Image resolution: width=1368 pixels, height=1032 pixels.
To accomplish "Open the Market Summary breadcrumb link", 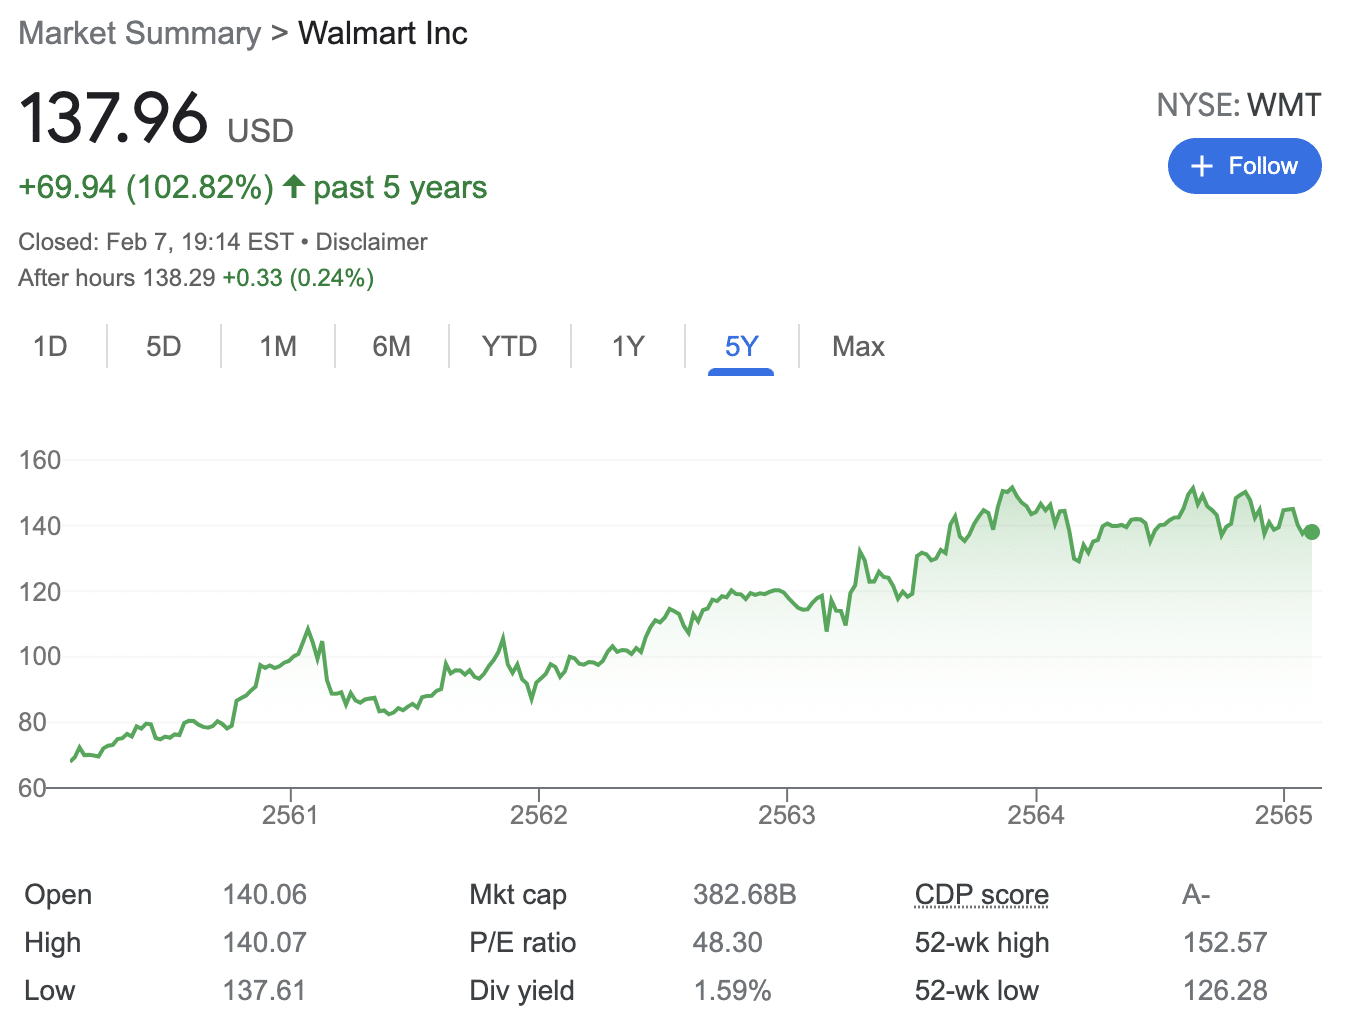I will pos(139,33).
